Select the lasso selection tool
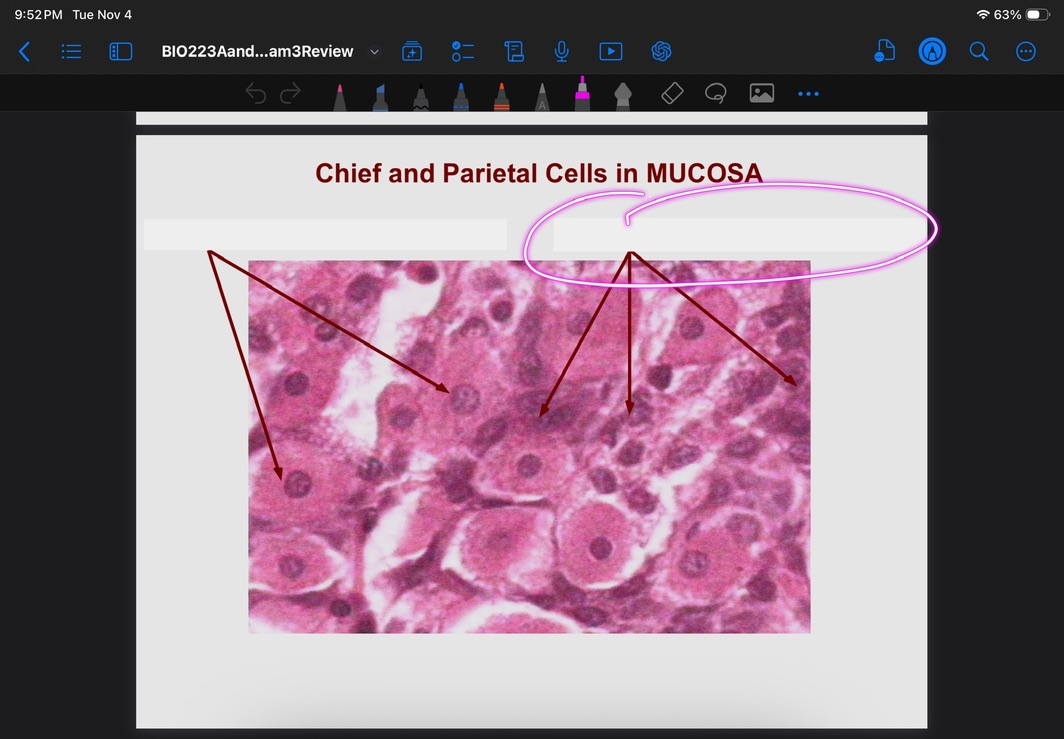This screenshot has width=1064, height=739. coord(716,93)
